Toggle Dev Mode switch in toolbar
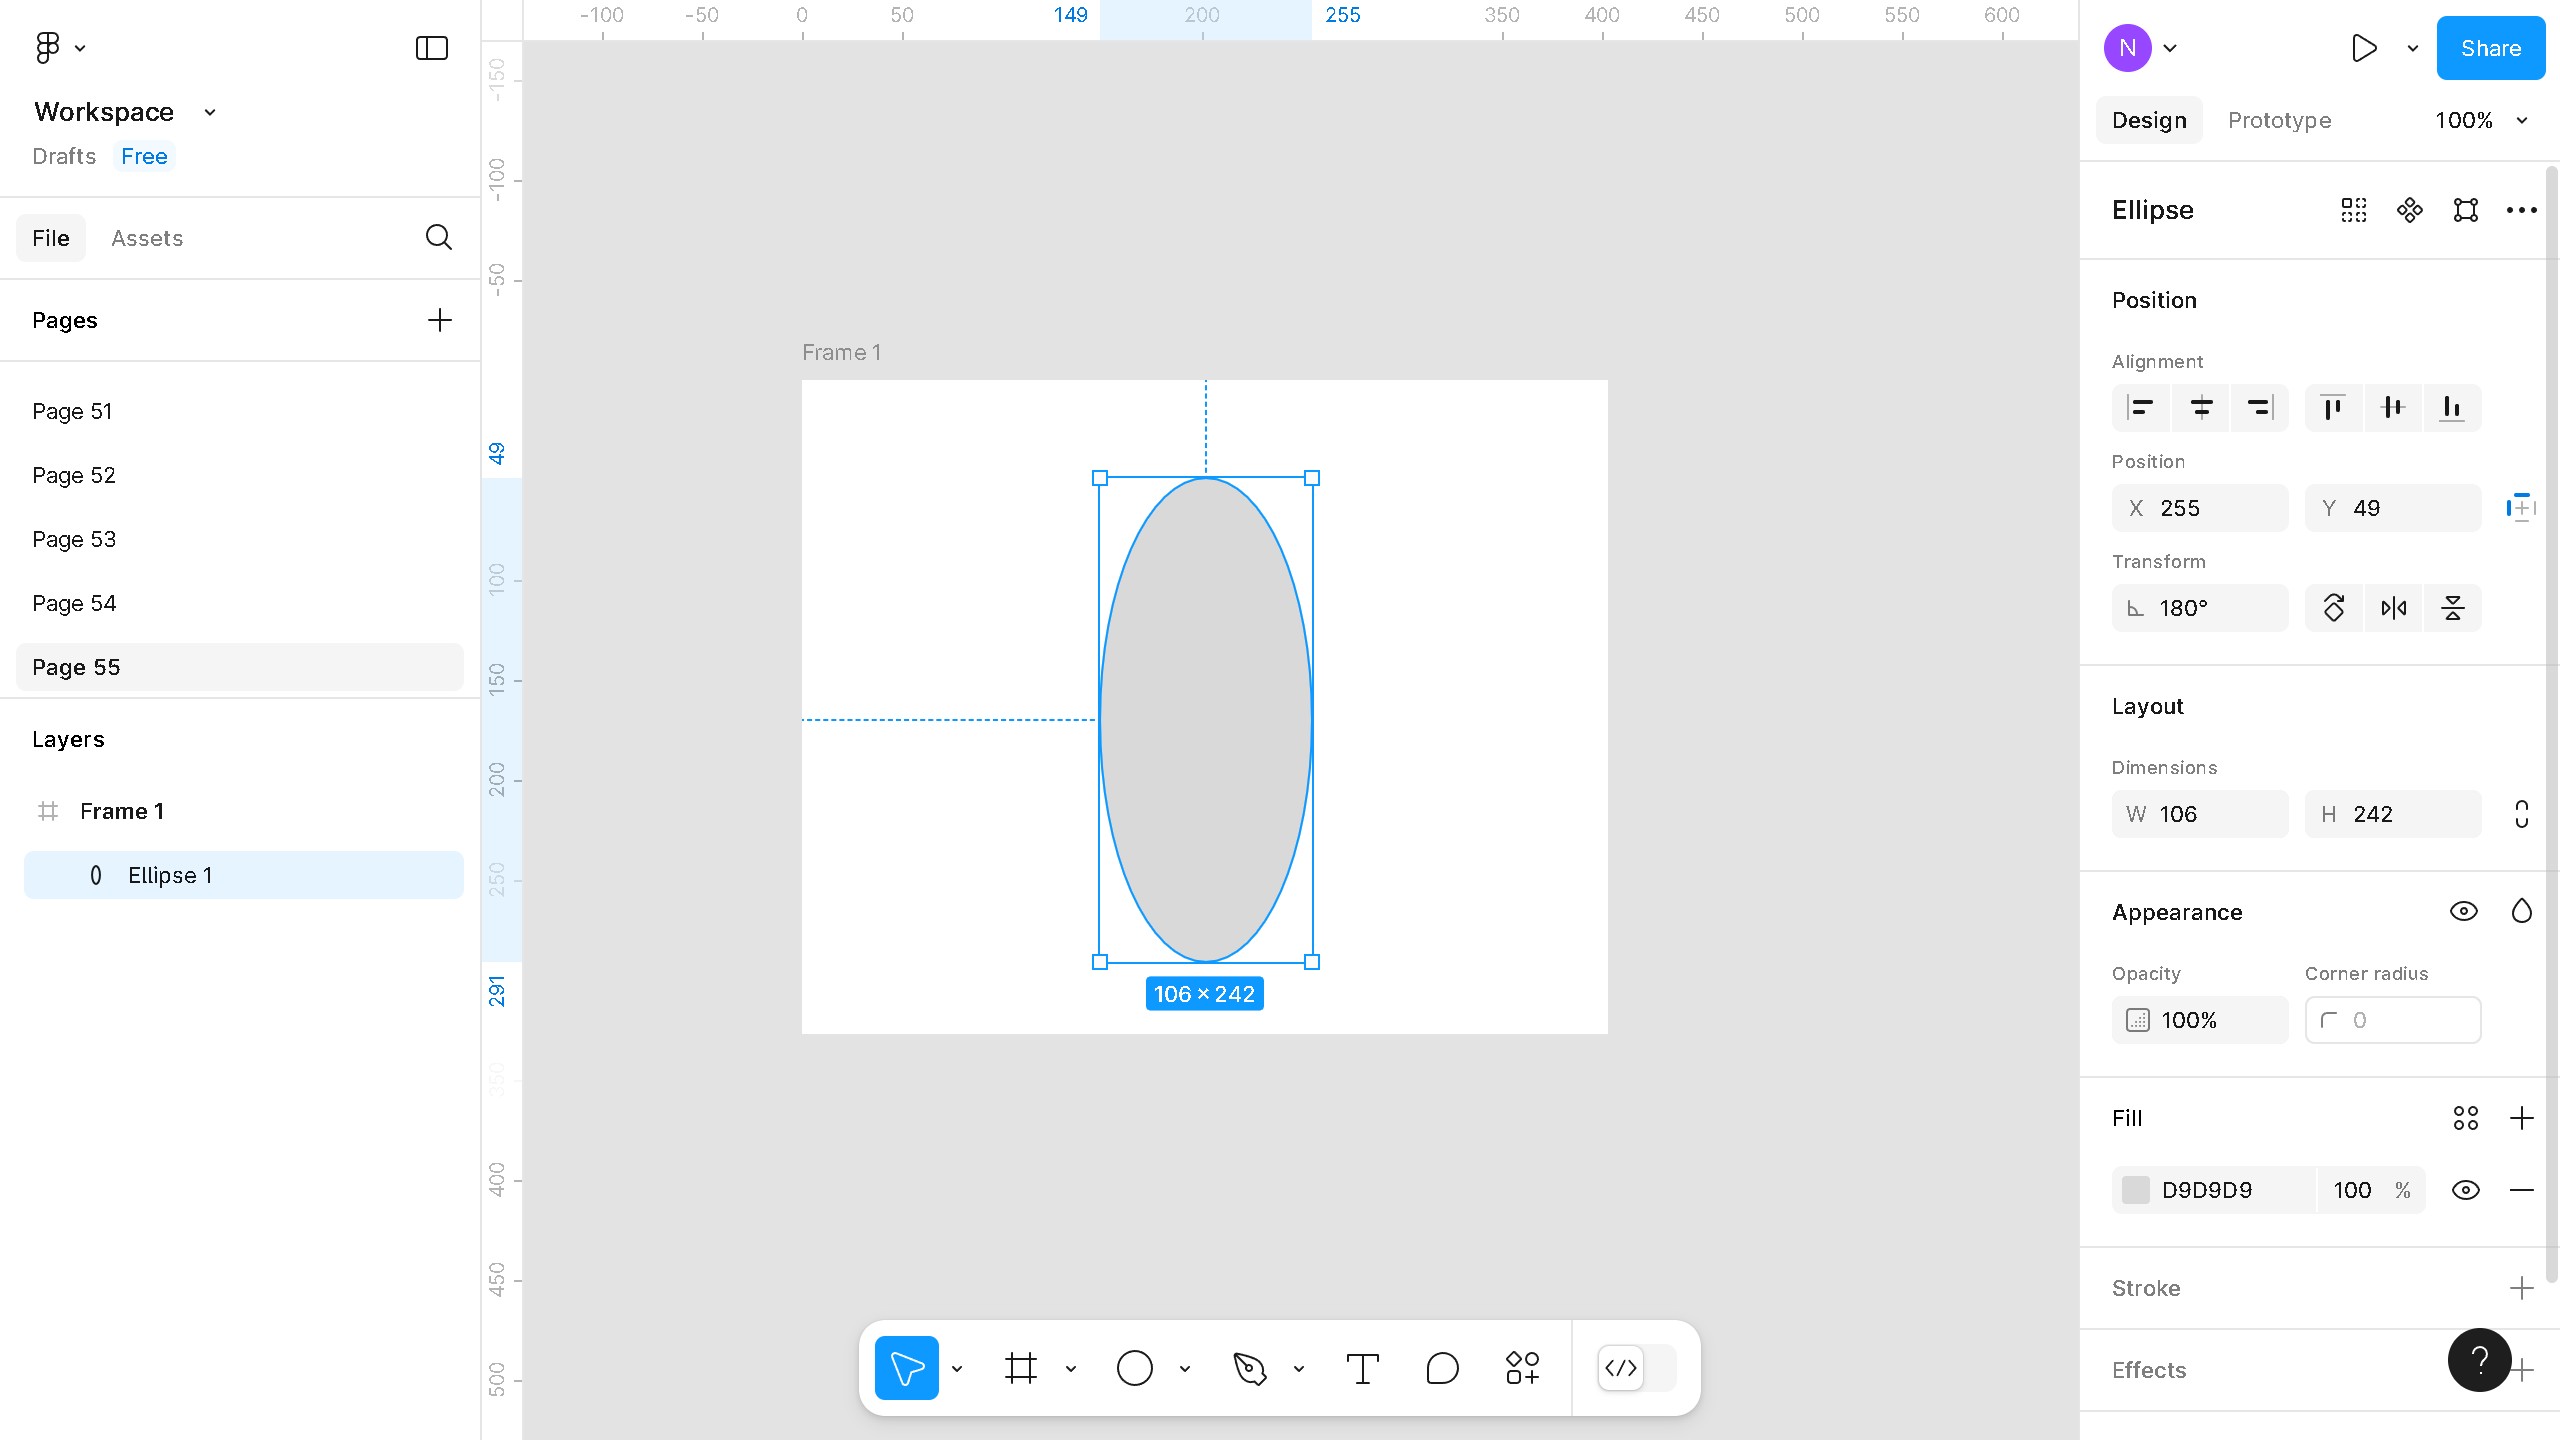 click(1638, 1368)
